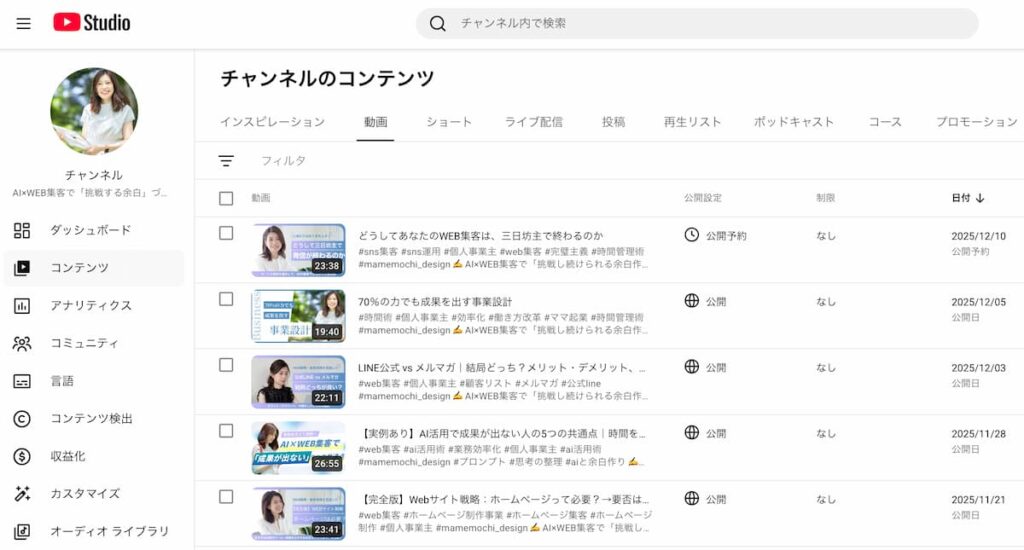Open the 【完全版】Webサイト戦略 video title
The image size is (1024, 550).
[x=504, y=500]
